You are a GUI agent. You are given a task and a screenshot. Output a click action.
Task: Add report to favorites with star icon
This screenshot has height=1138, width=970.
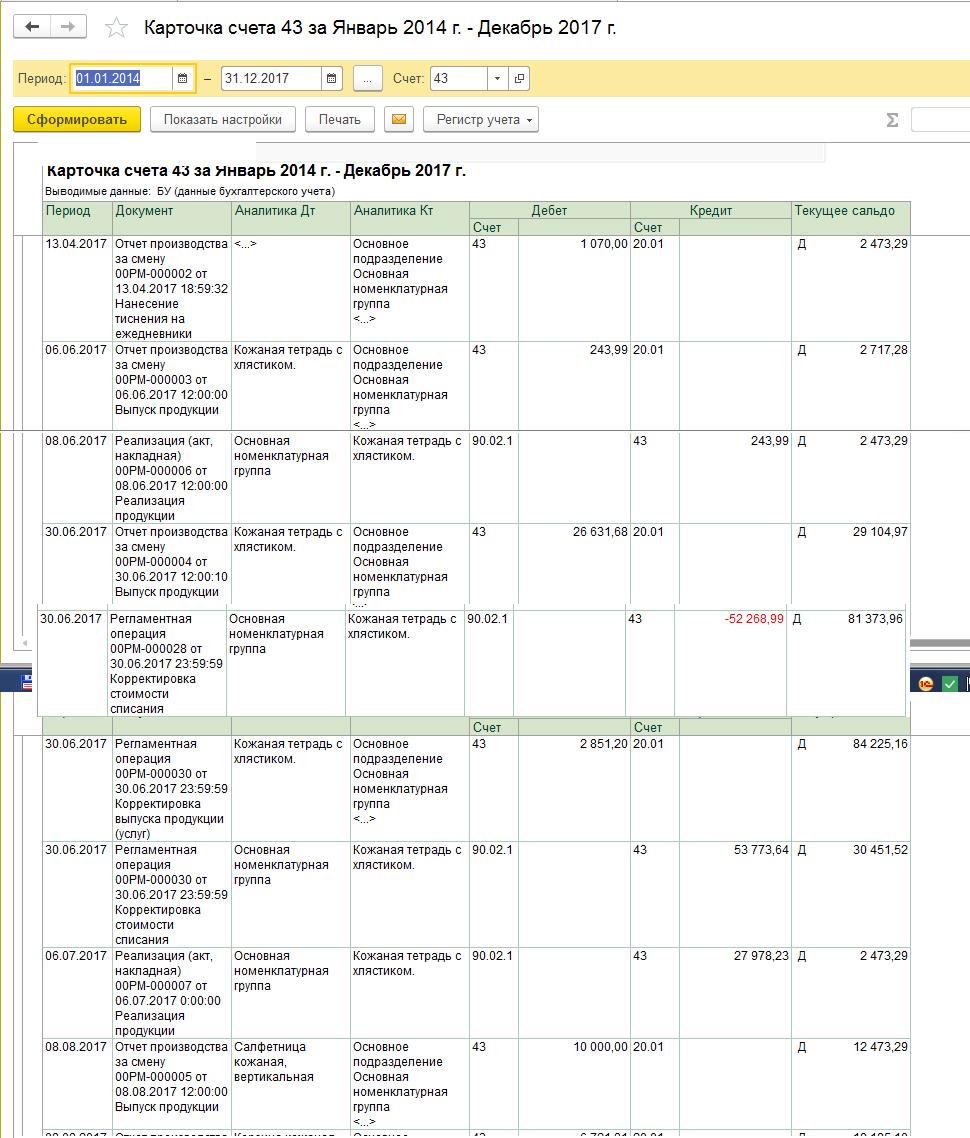tap(117, 28)
